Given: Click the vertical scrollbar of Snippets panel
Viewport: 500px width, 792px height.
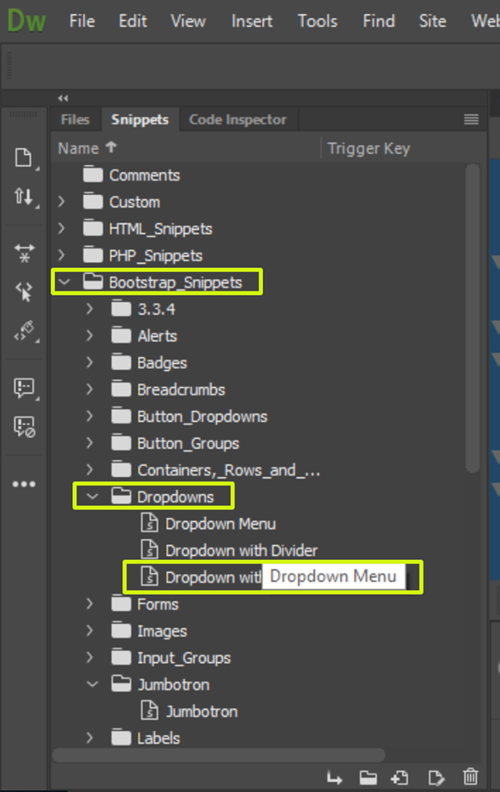Looking at the screenshot, I should (473, 318).
